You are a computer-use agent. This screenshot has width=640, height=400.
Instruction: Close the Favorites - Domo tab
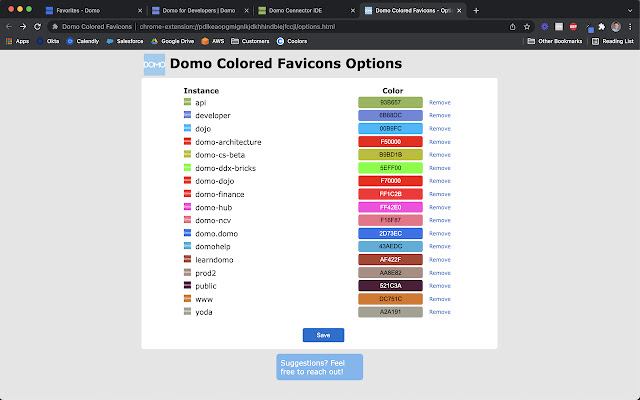tap(140, 11)
